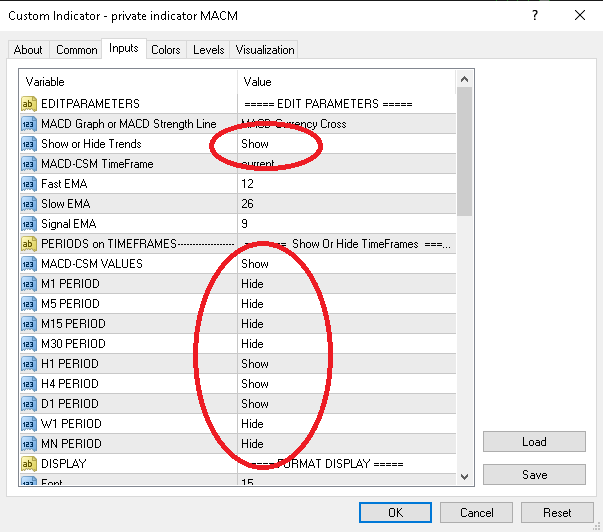Screen dimensions: 603x532
Task: Select the H4 PERIOD Show value
Action: click(x=255, y=384)
